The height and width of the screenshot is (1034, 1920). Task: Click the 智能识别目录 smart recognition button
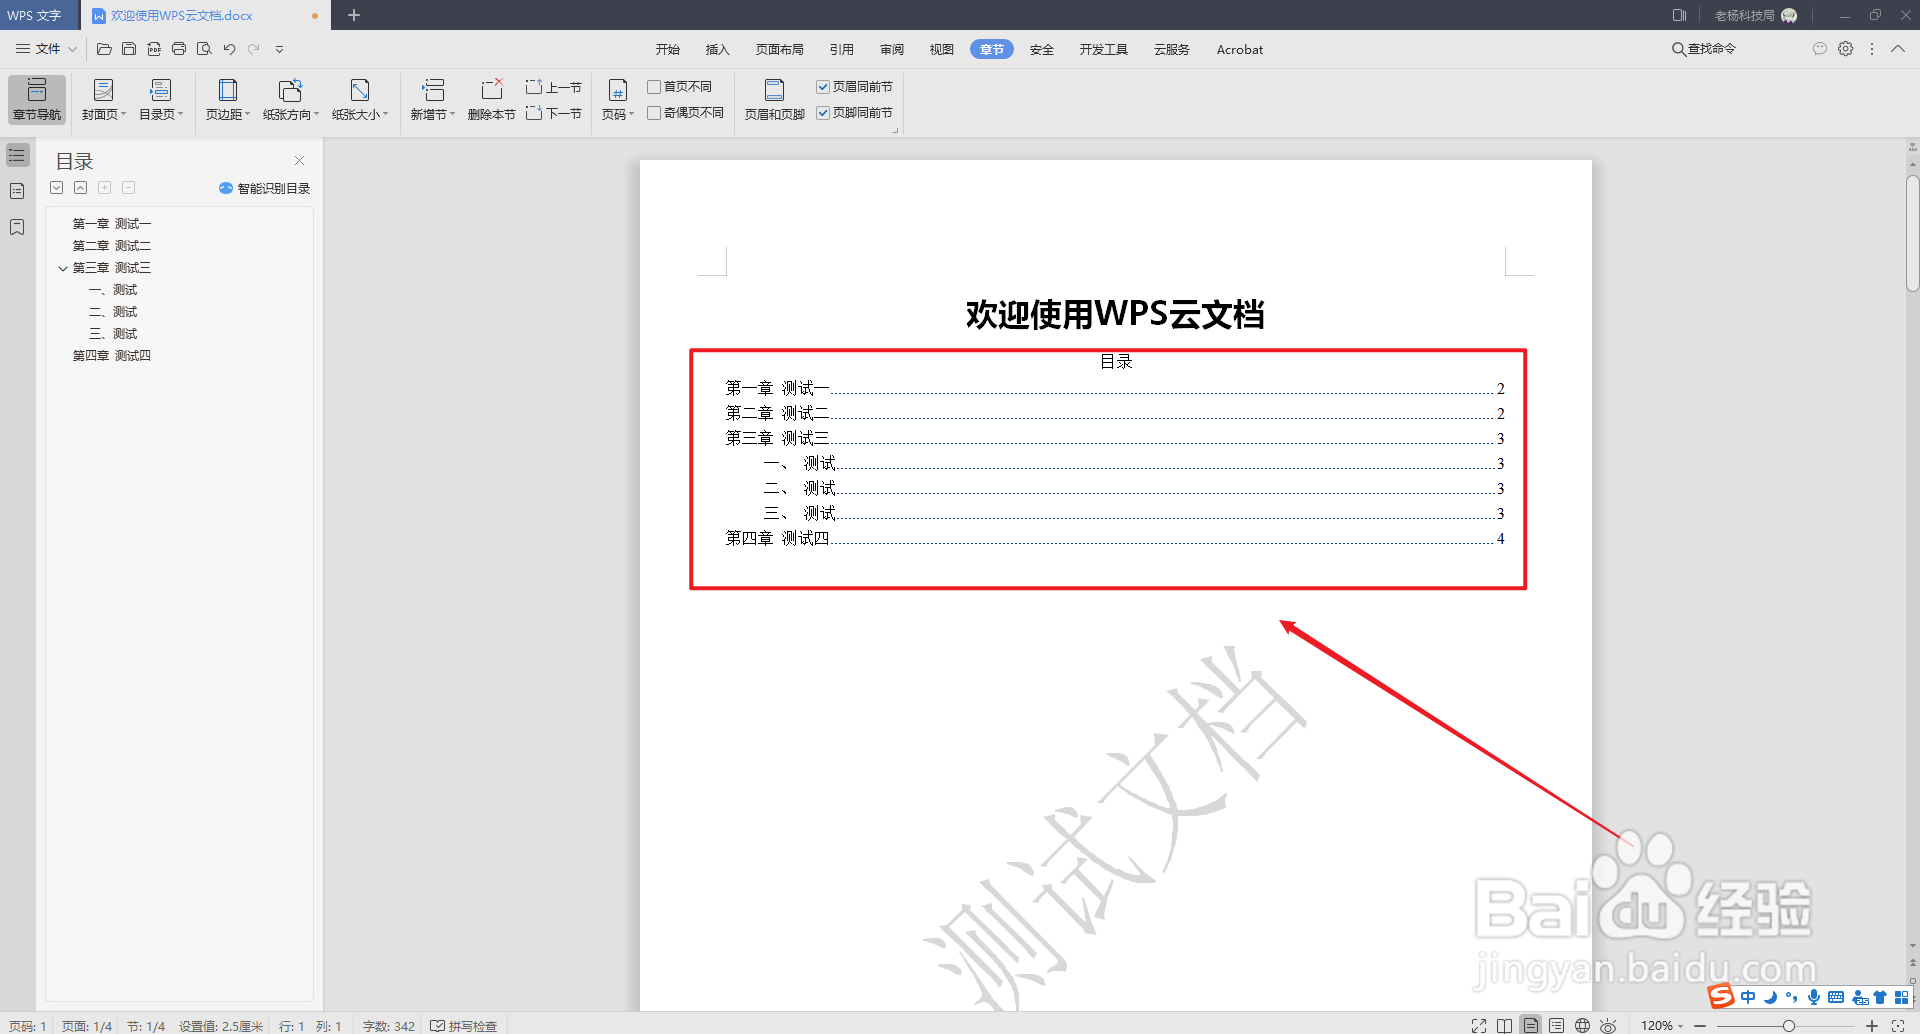pos(264,188)
